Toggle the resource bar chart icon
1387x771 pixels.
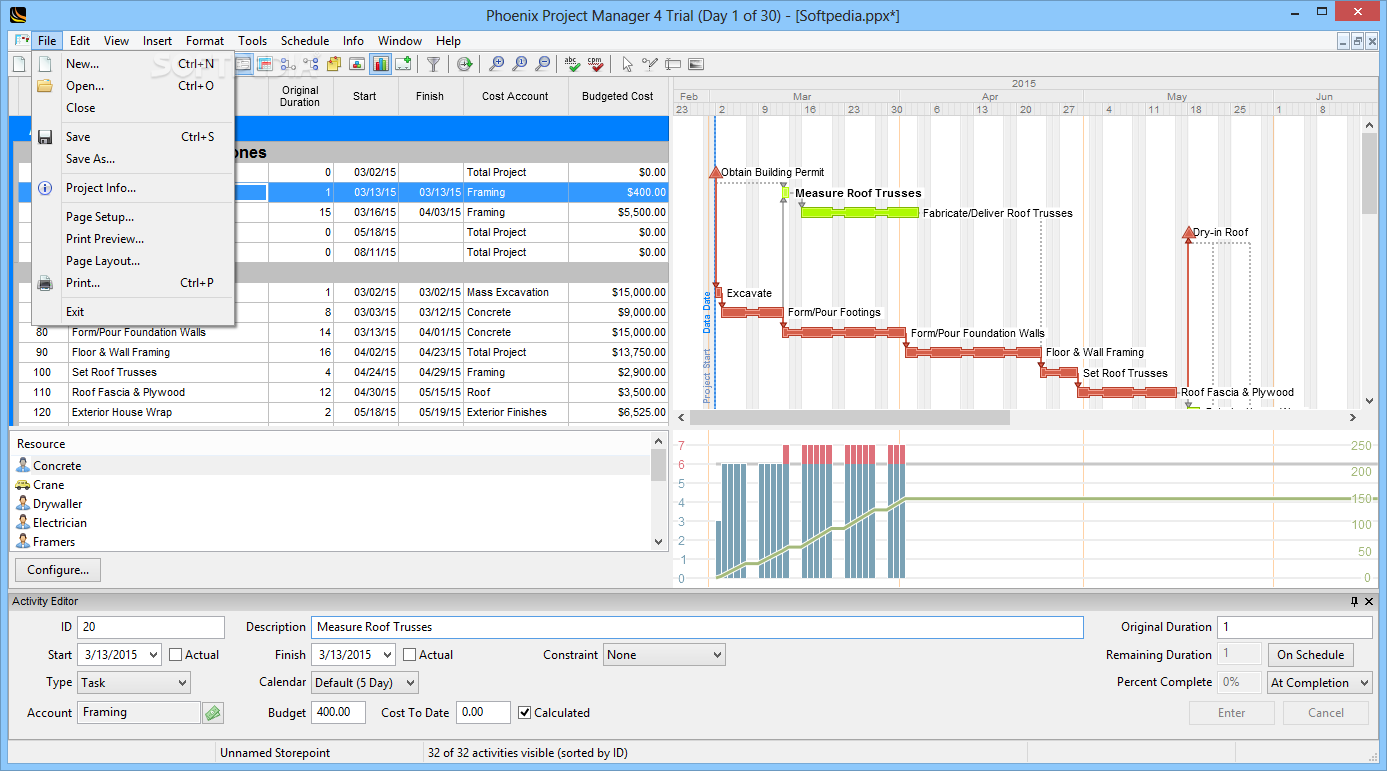(380, 64)
